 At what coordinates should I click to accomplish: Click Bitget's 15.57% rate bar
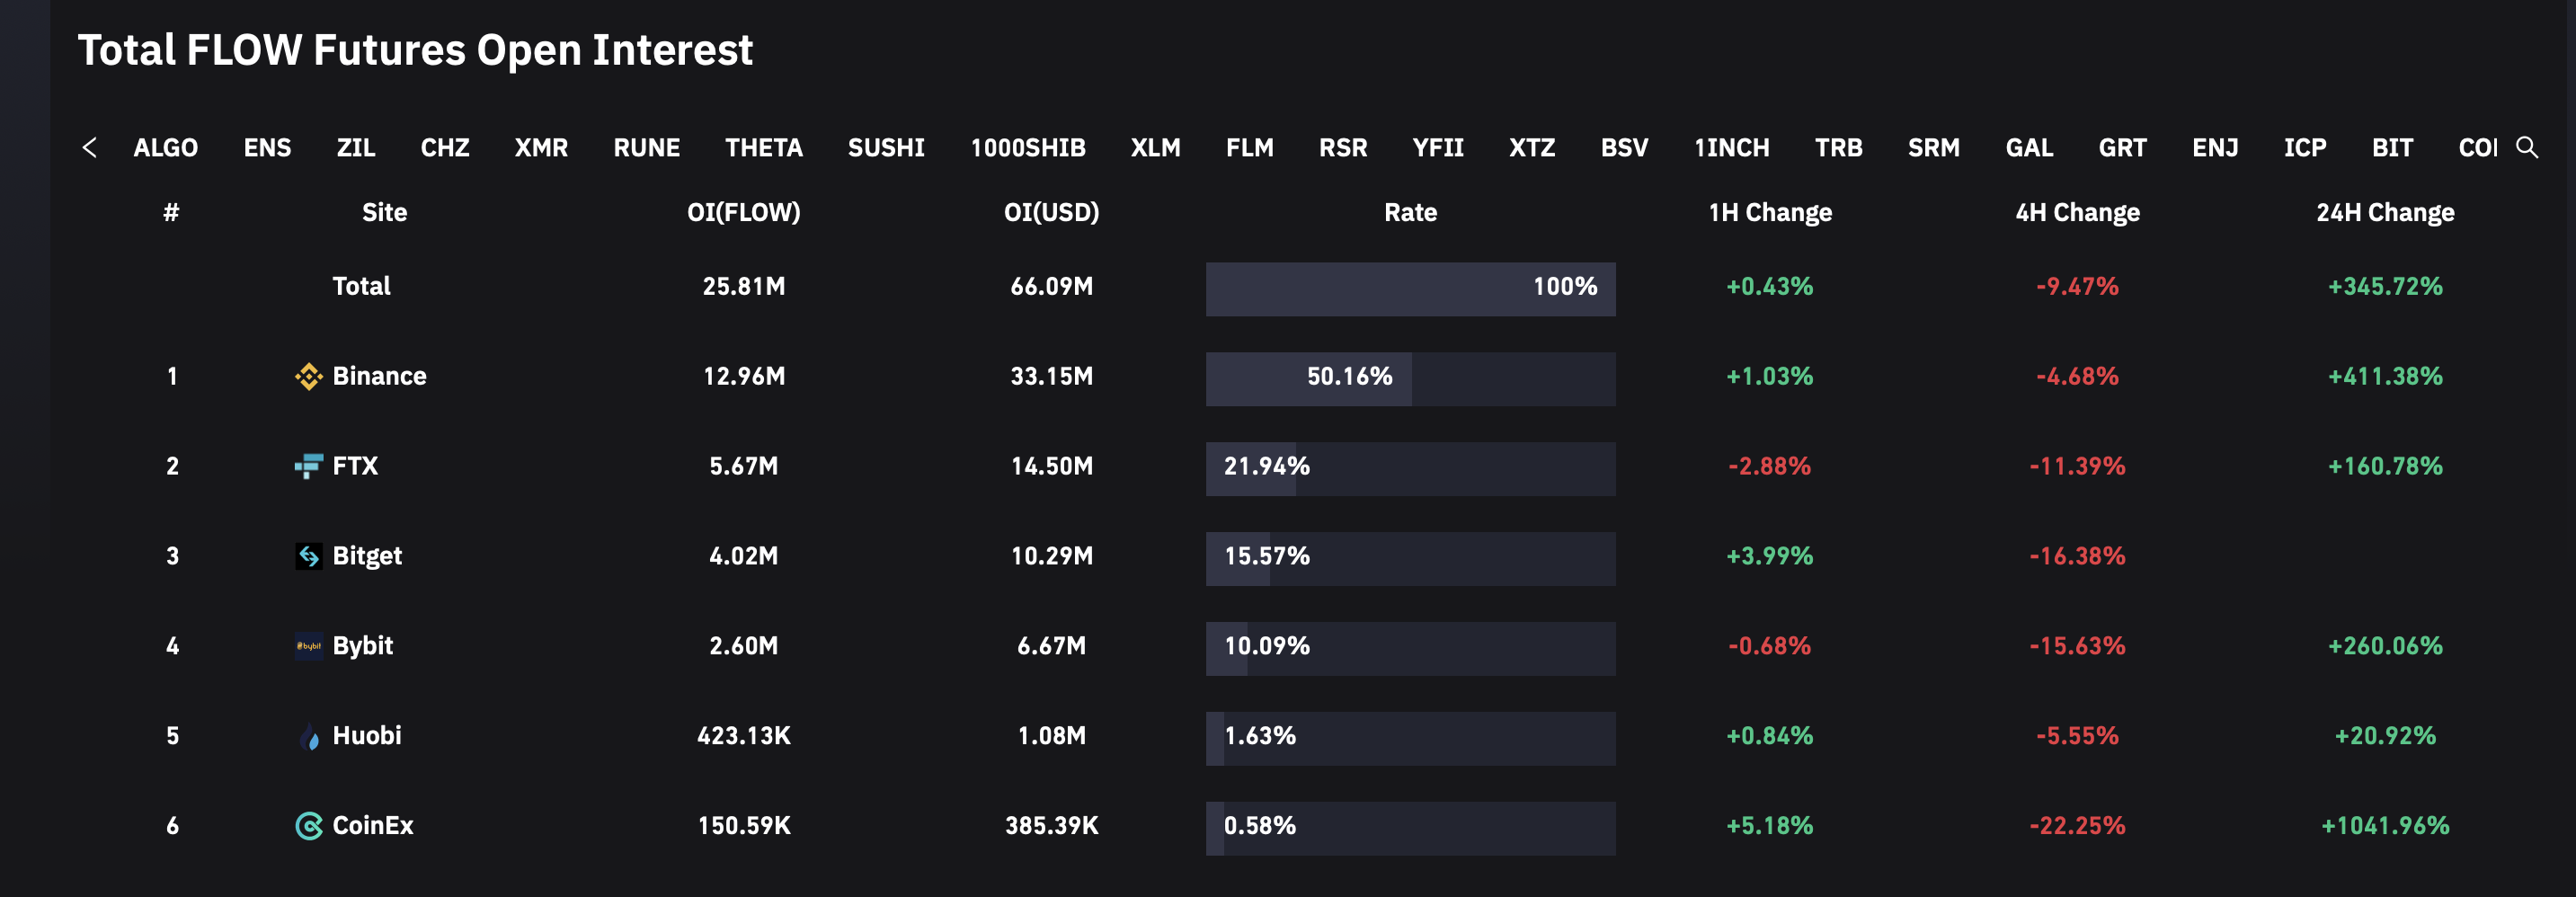tap(1410, 559)
